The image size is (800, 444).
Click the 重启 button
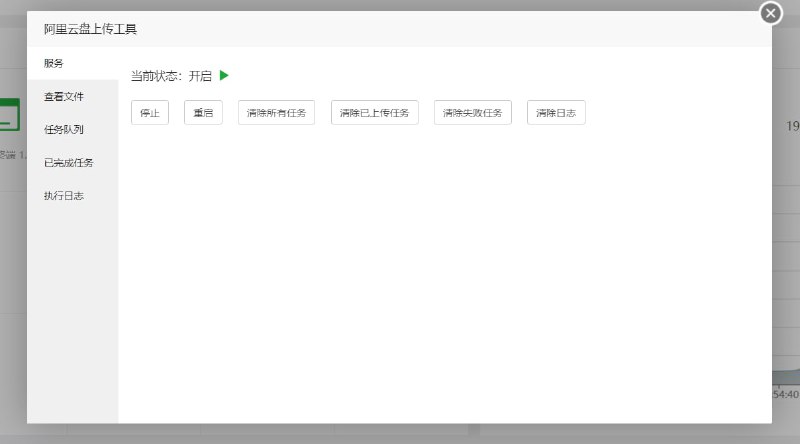(203, 113)
